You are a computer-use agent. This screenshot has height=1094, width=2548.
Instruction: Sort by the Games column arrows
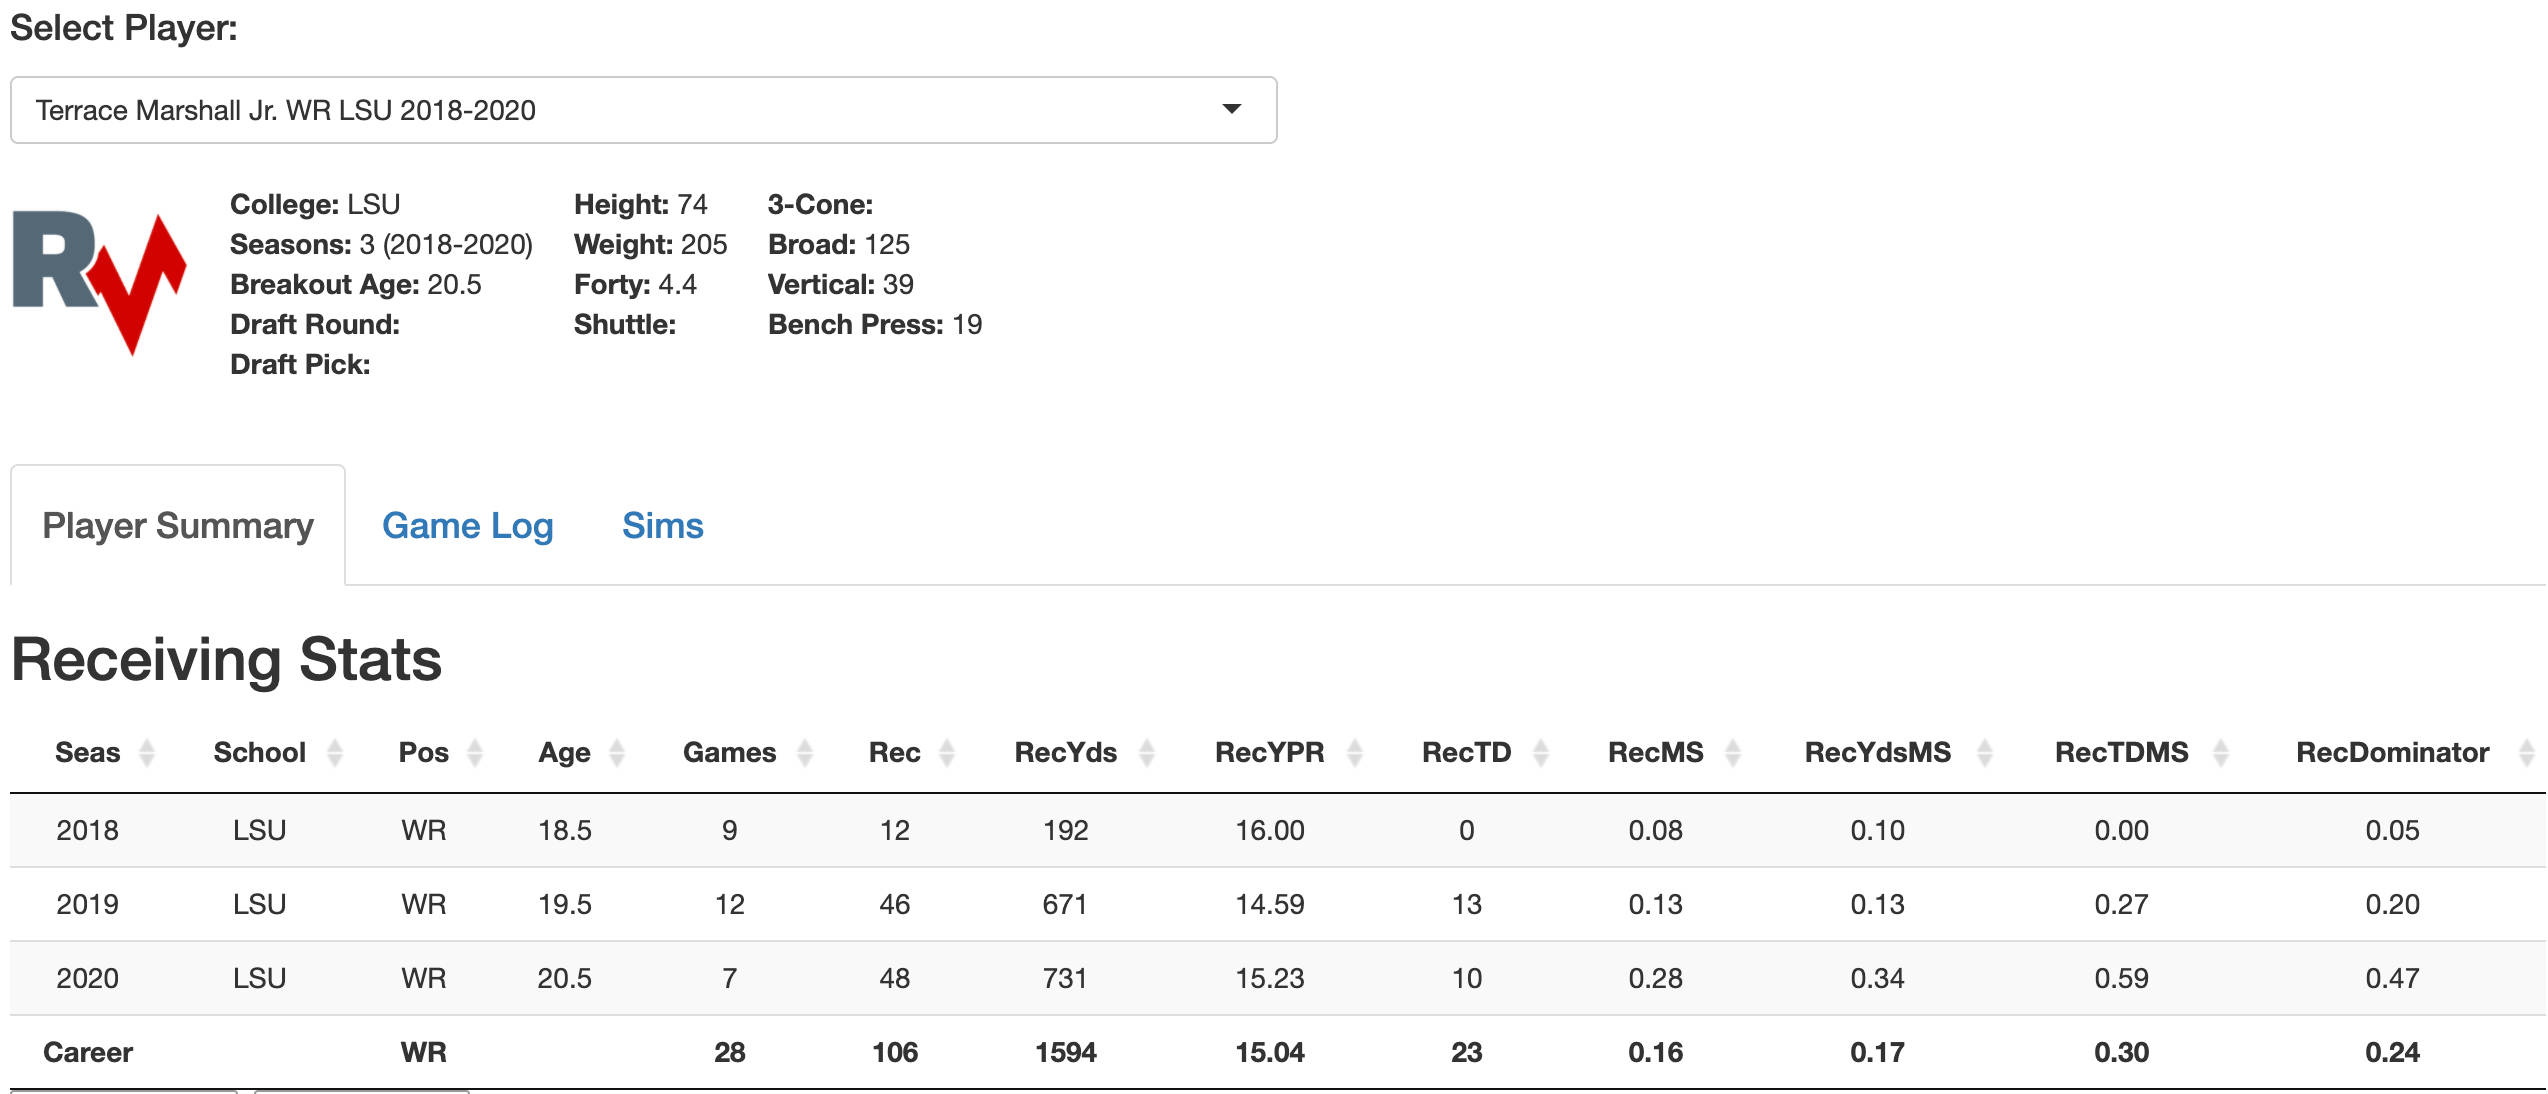click(805, 753)
